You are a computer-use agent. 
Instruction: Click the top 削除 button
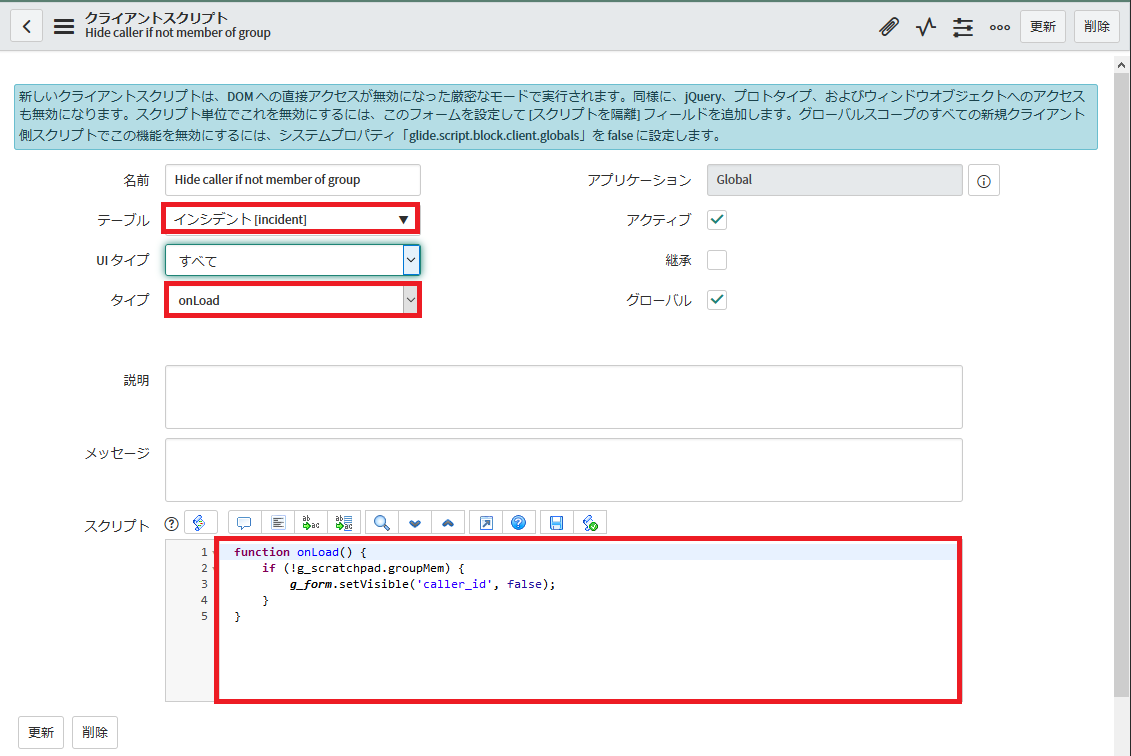point(1096,27)
